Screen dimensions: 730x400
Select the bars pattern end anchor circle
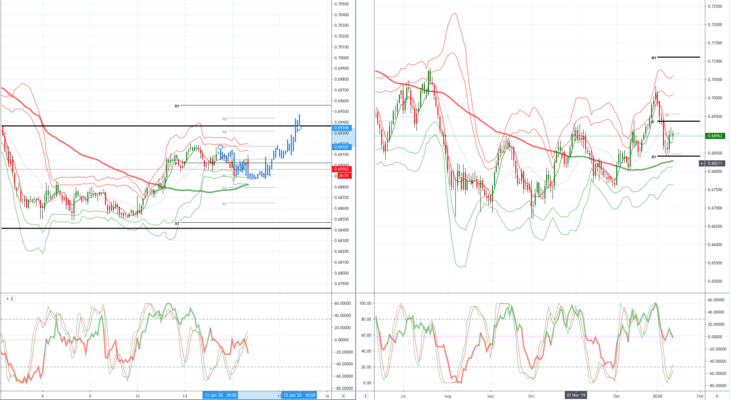click(x=300, y=128)
